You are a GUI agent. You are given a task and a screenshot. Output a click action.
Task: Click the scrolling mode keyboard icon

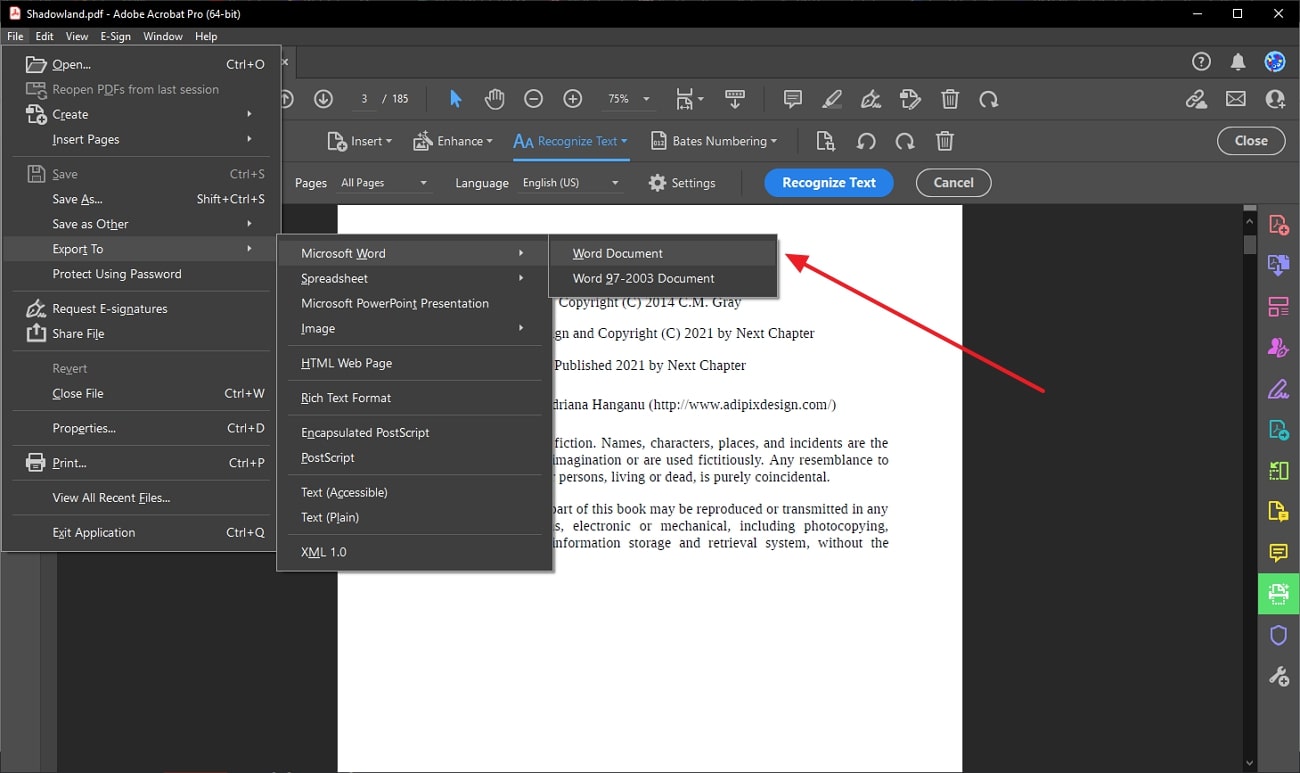pyautogui.click(x=735, y=99)
